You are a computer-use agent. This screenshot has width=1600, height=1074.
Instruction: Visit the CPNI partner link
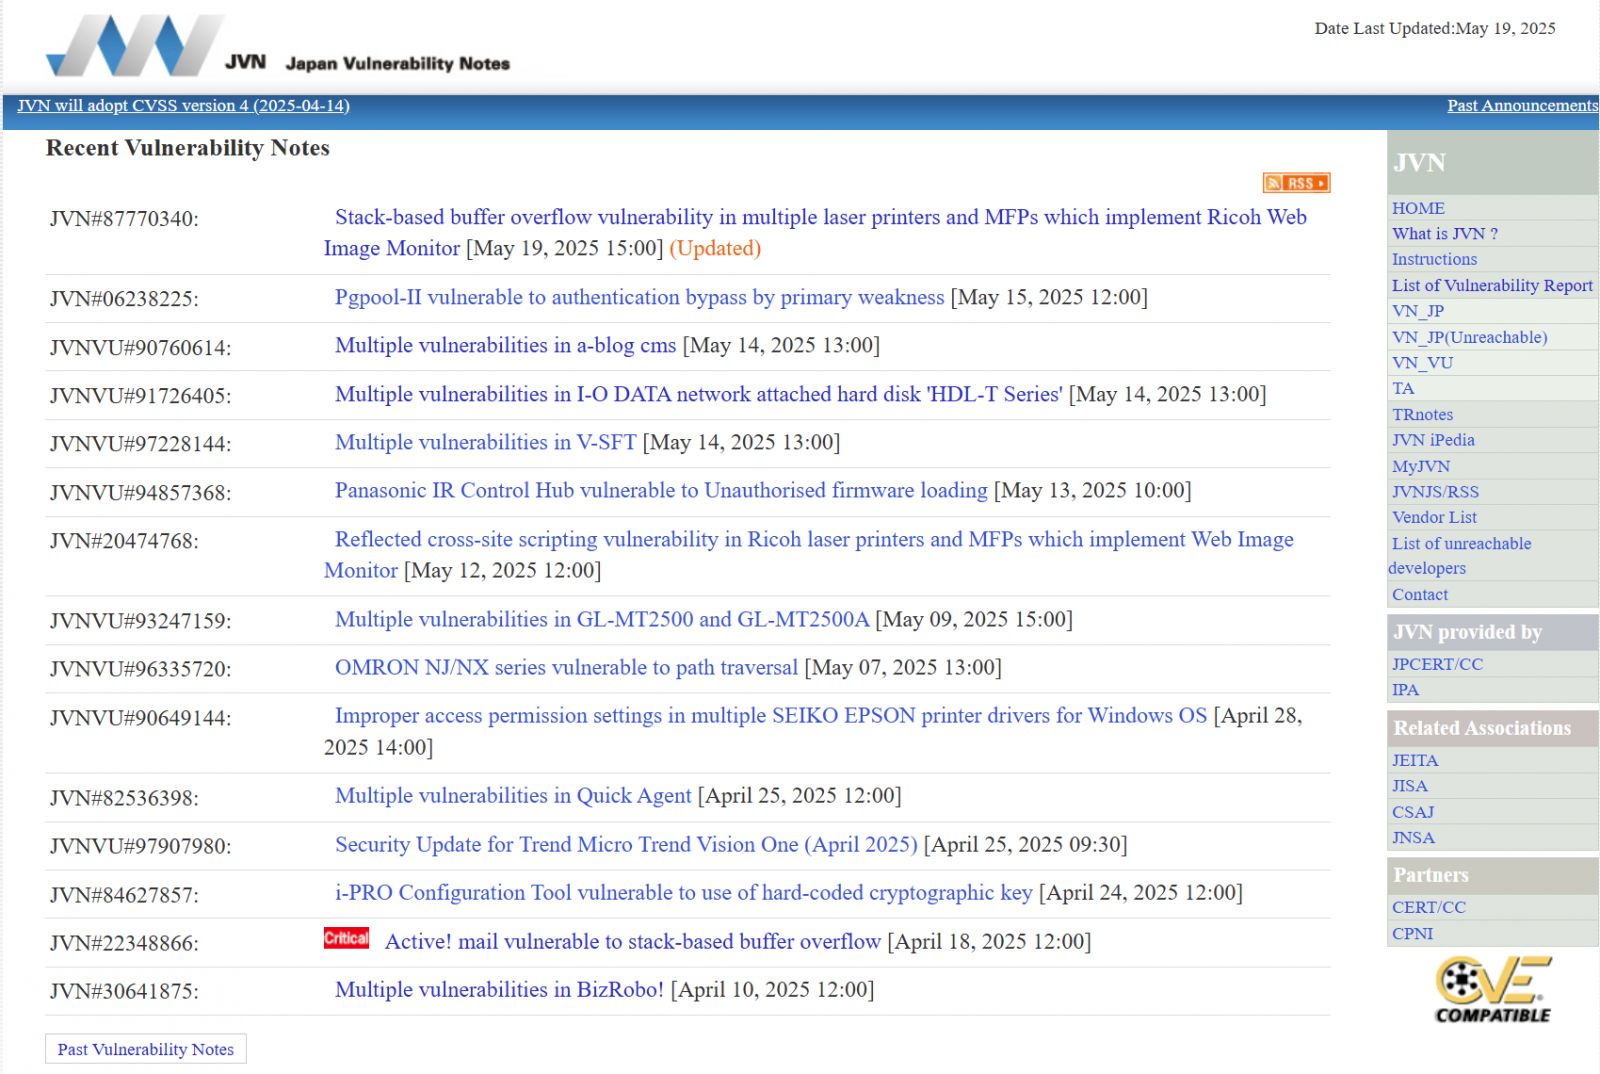click(x=1412, y=933)
